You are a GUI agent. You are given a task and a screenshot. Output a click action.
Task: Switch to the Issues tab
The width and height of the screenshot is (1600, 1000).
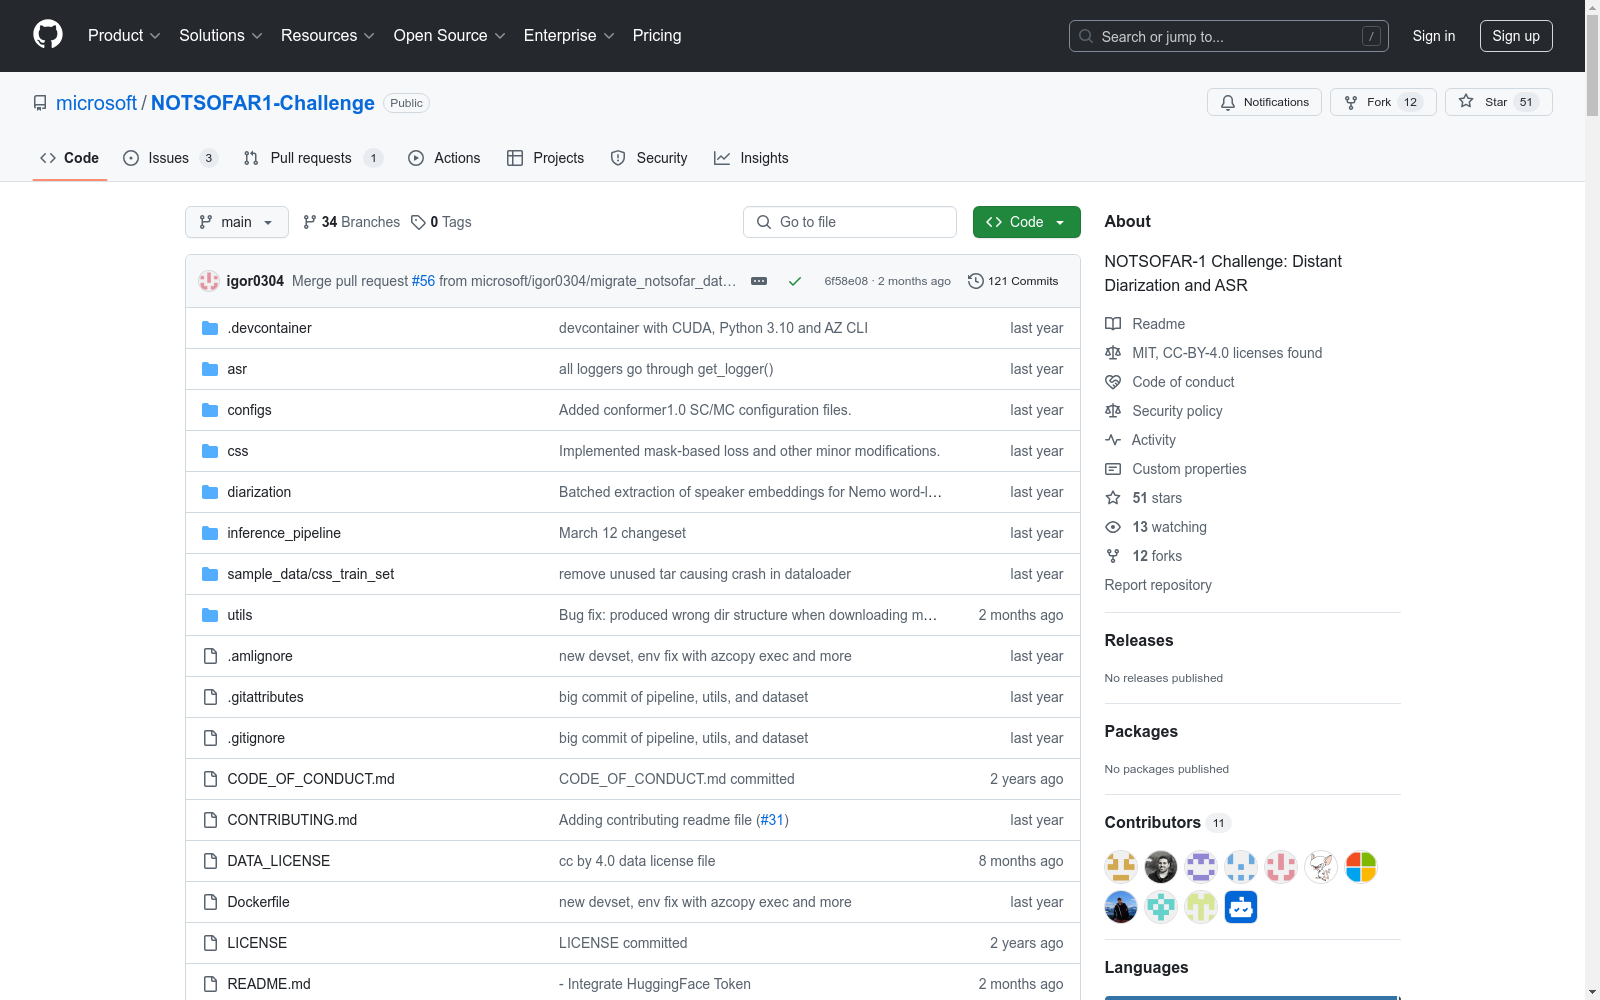point(169,158)
